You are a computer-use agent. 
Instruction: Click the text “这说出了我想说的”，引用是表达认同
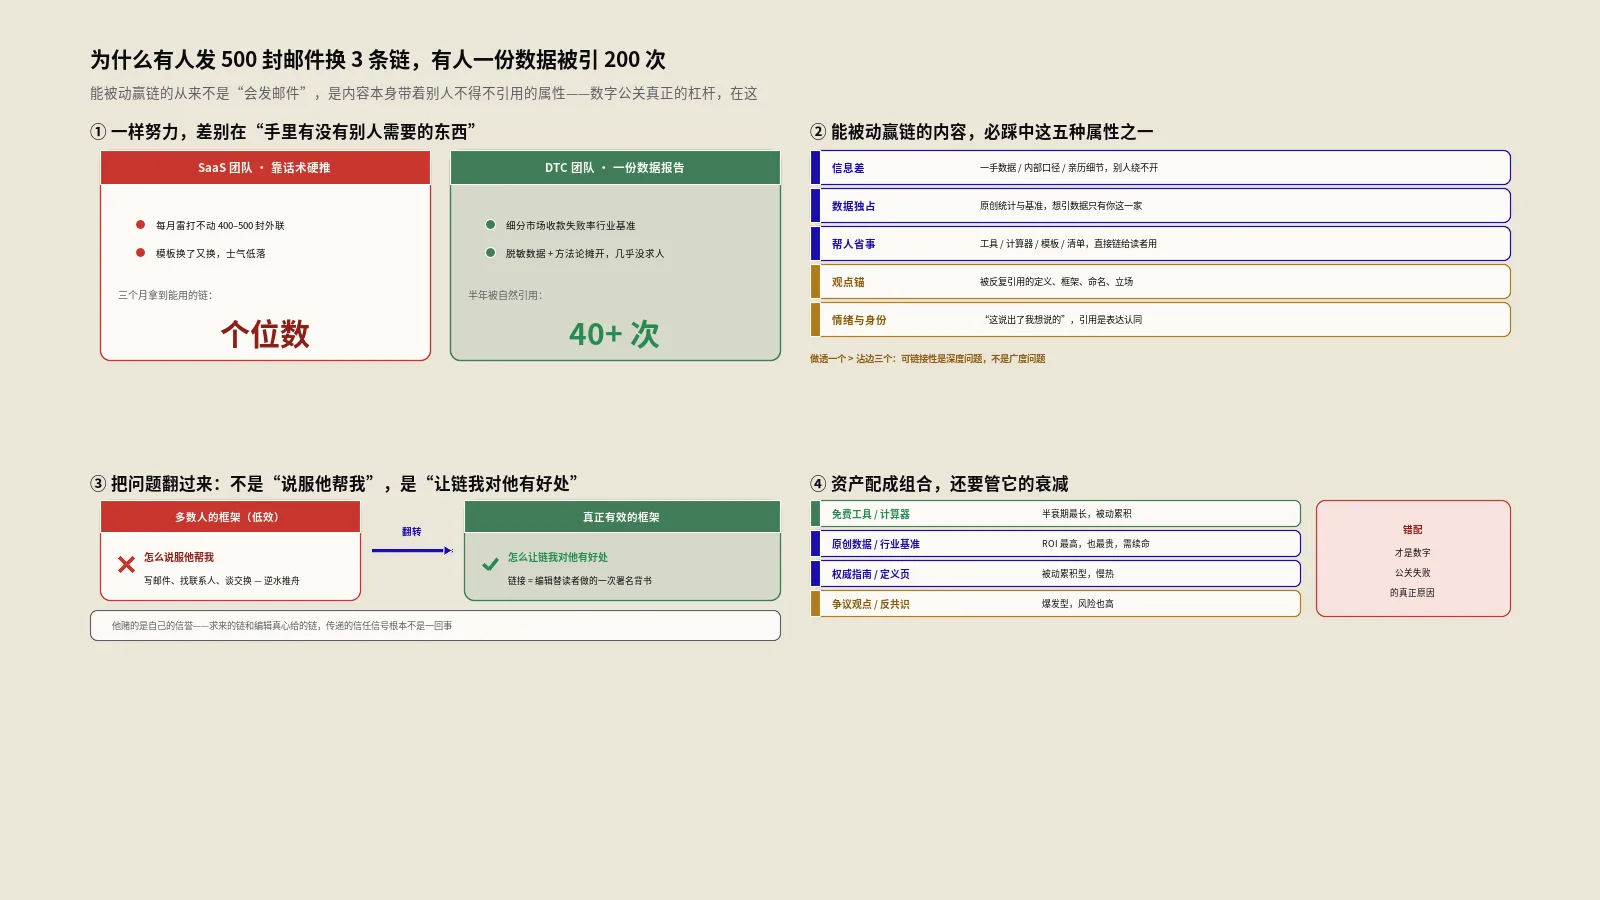coord(1063,320)
